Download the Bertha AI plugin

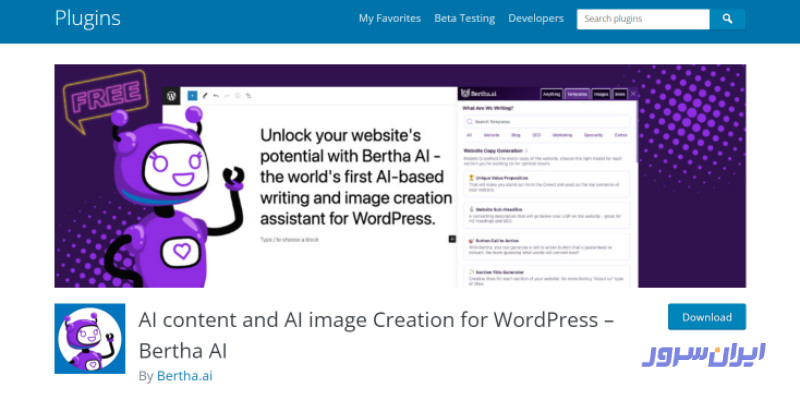pos(707,317)
